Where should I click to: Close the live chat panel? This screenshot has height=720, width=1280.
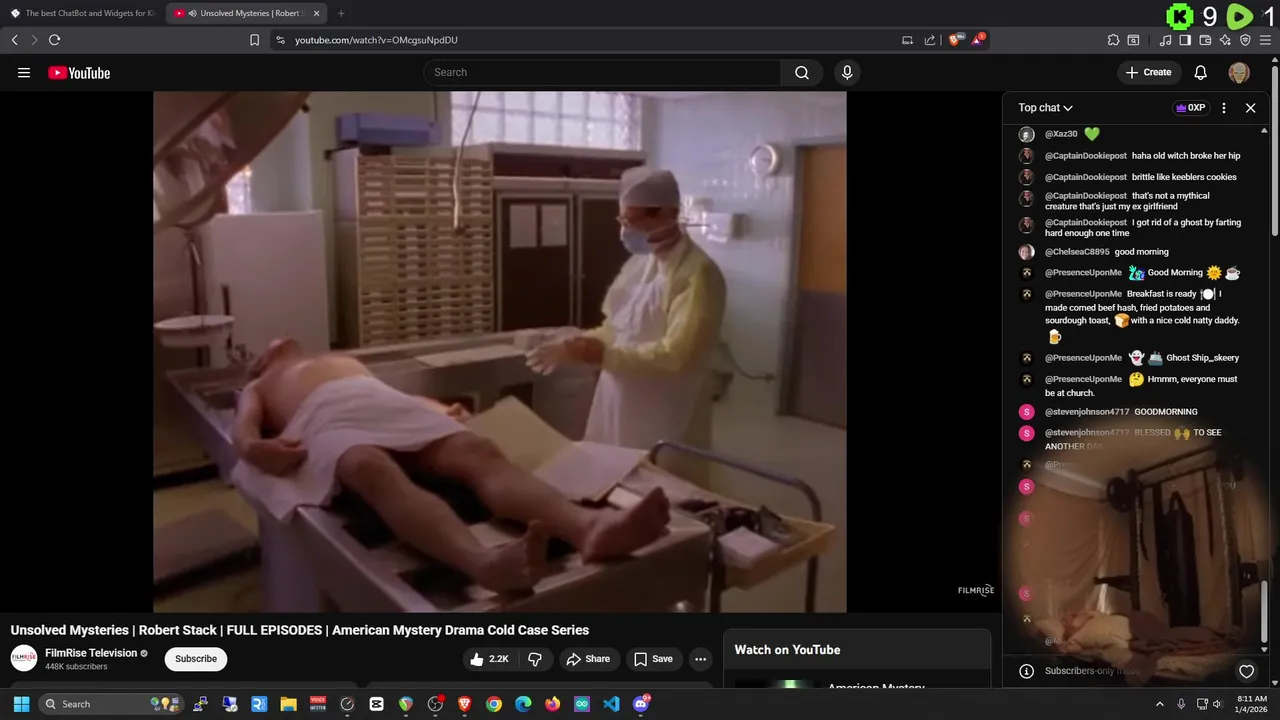[x=1250, y=108]
